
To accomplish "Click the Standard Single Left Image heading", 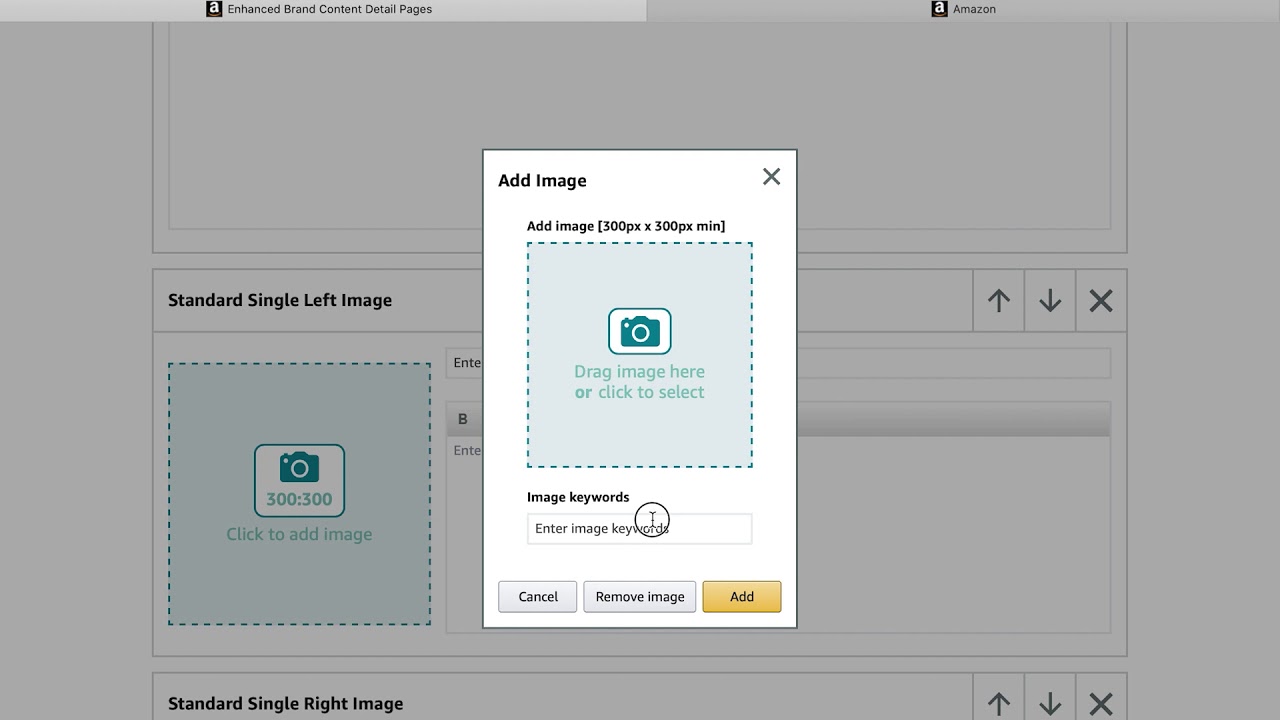I will 280,300.
